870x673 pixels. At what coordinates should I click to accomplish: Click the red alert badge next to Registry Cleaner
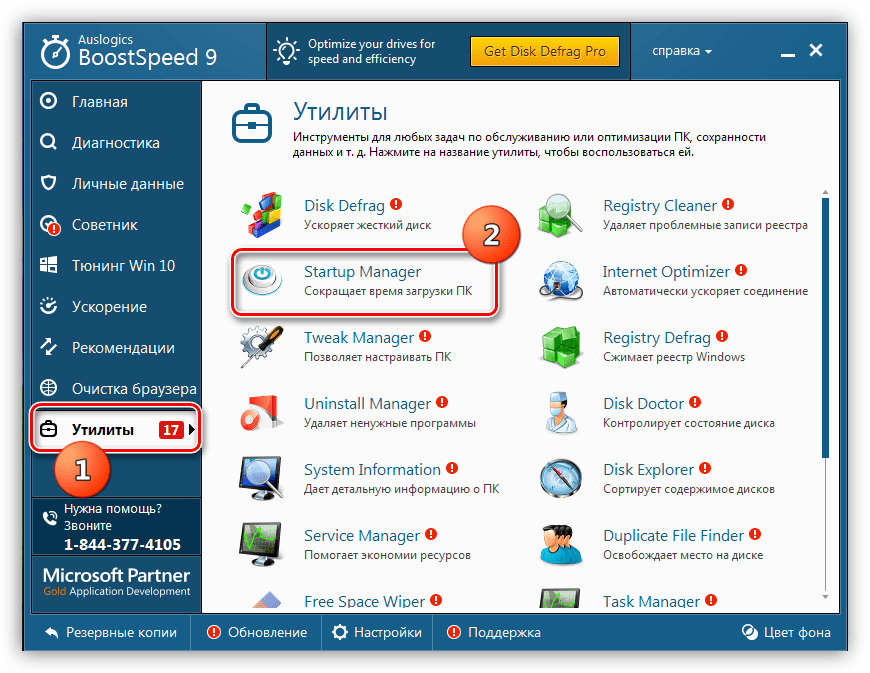728,204
